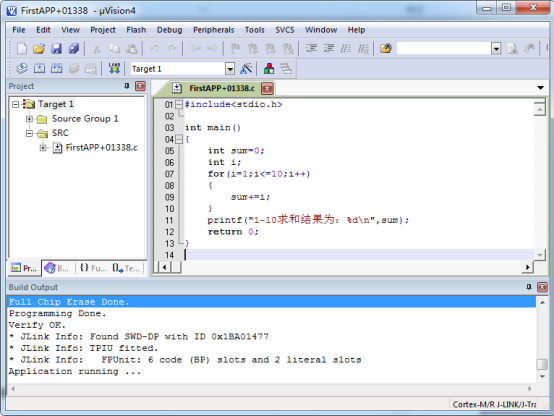The image size is (554, 416).
Task: Collapse the SRC folder in project tree
Action: point(29,133)
